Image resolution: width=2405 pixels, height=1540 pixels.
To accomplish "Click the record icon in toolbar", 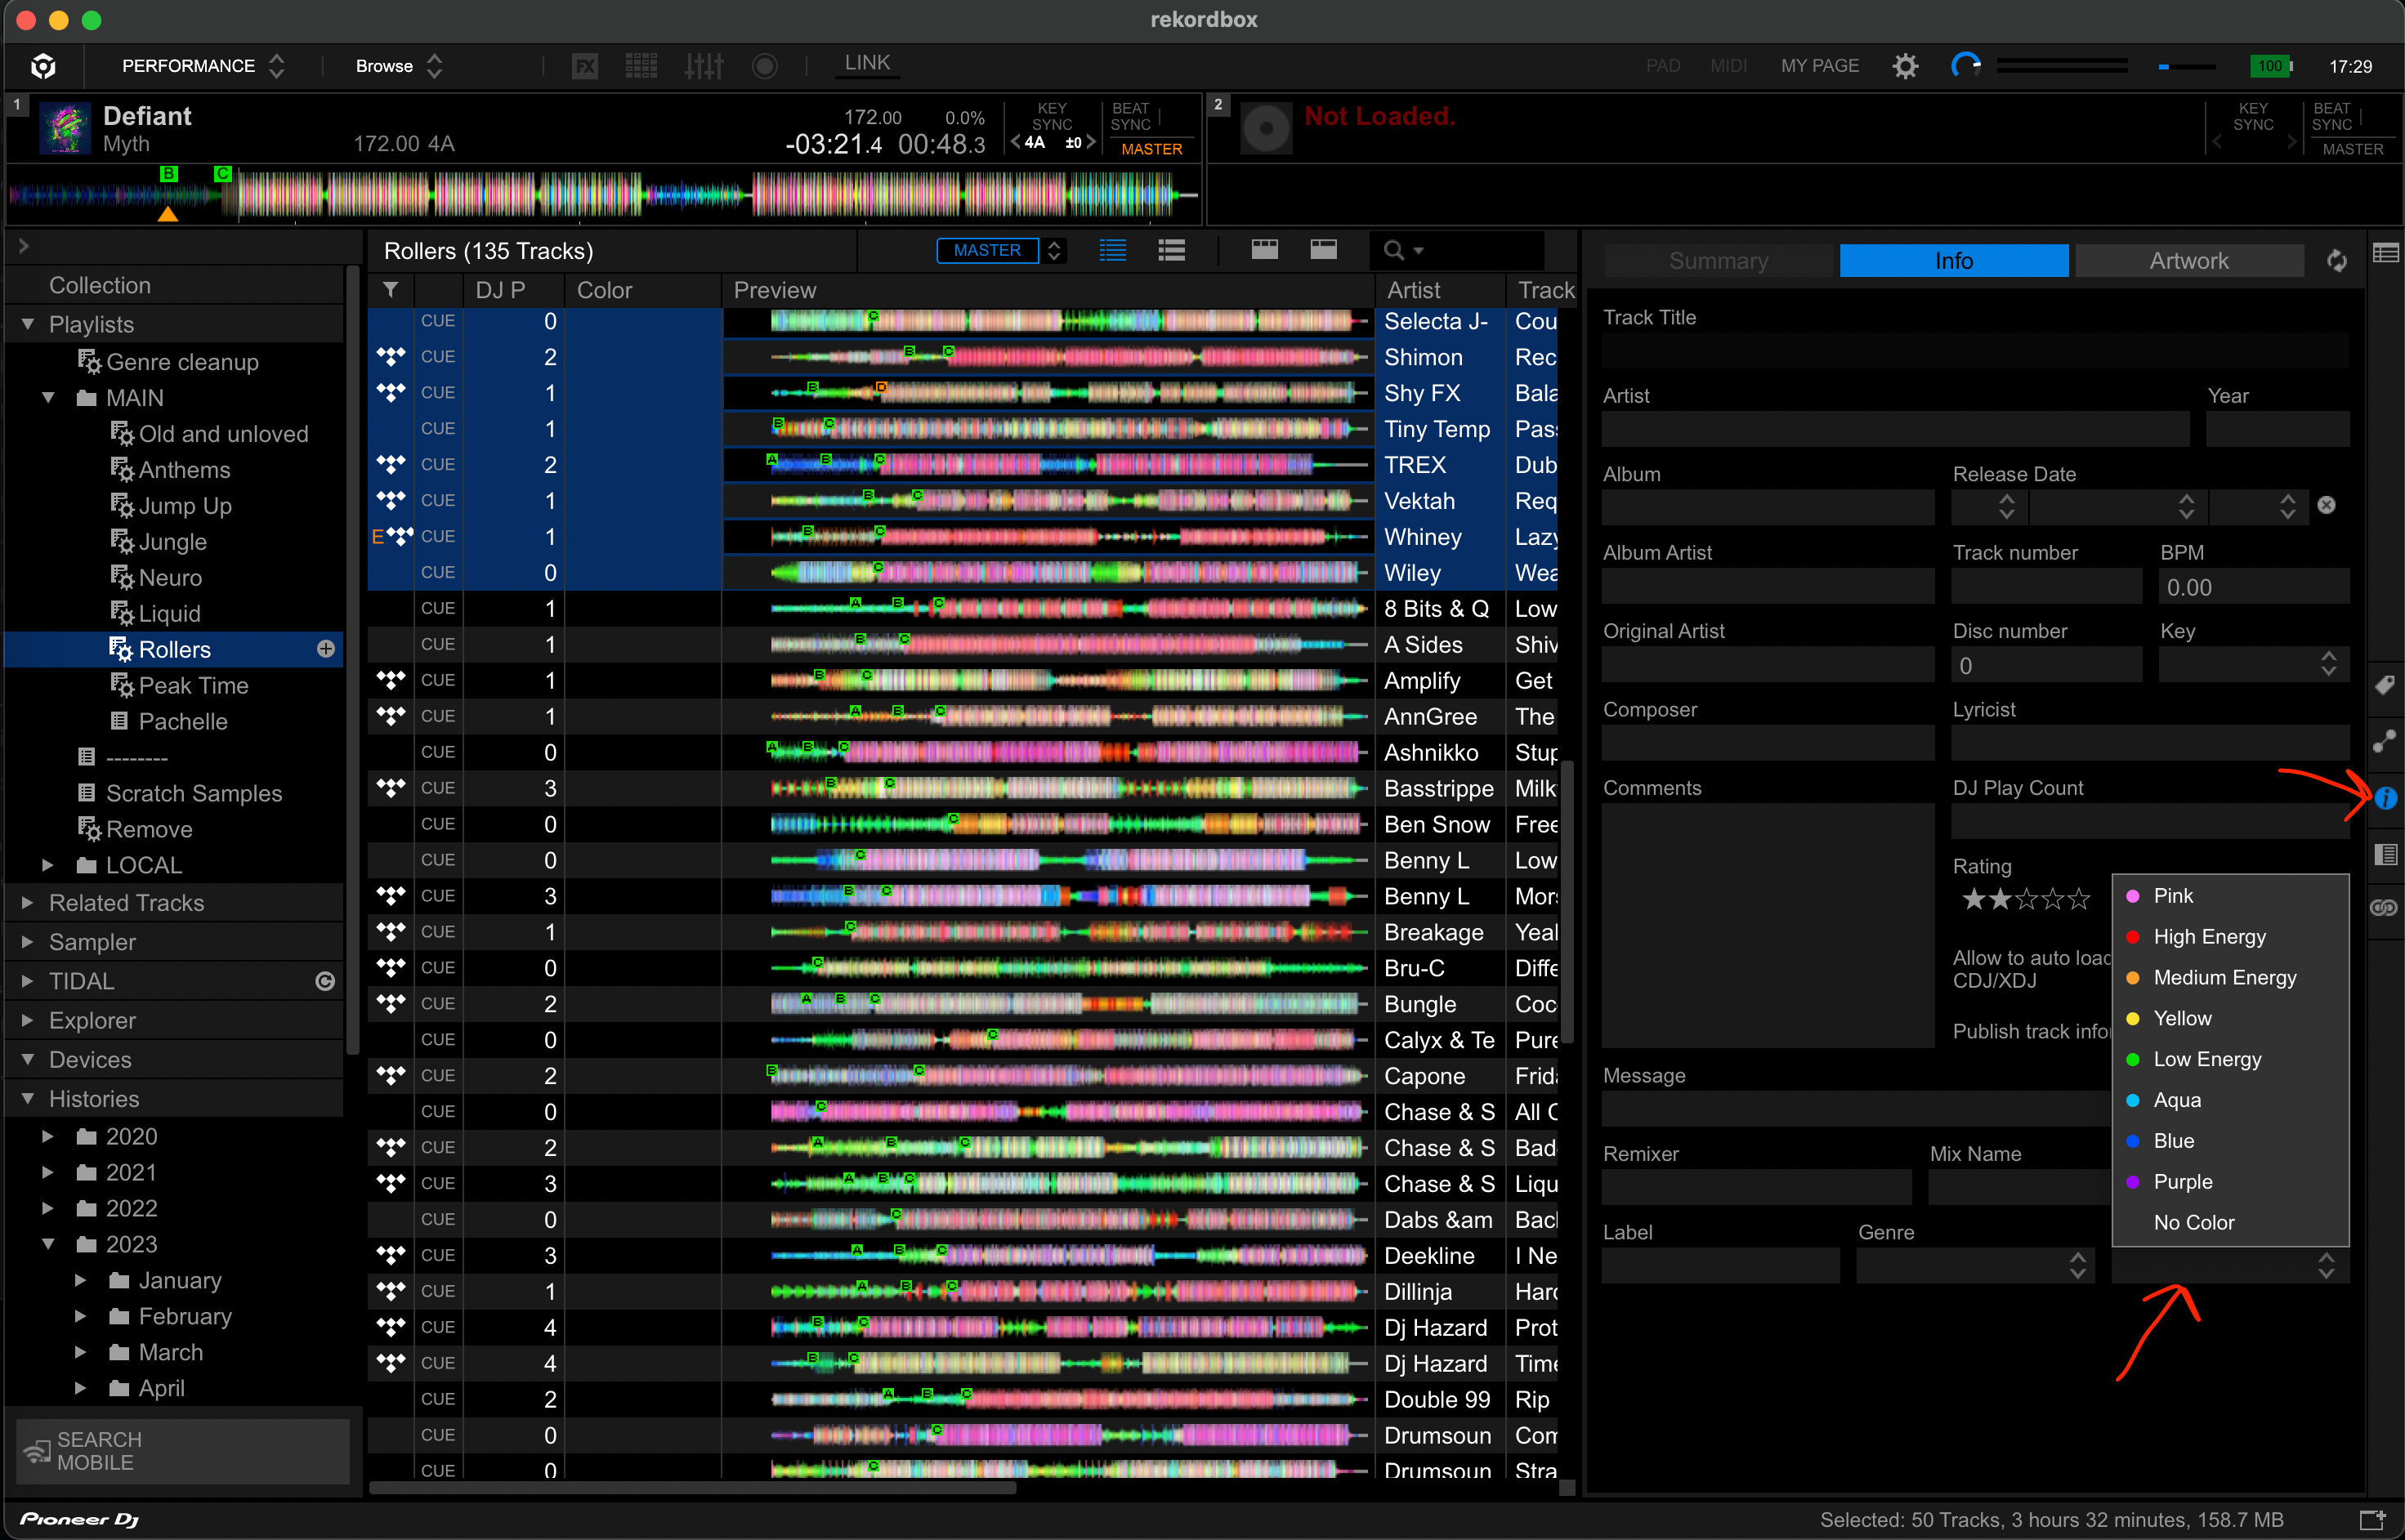I will [764, 66].
